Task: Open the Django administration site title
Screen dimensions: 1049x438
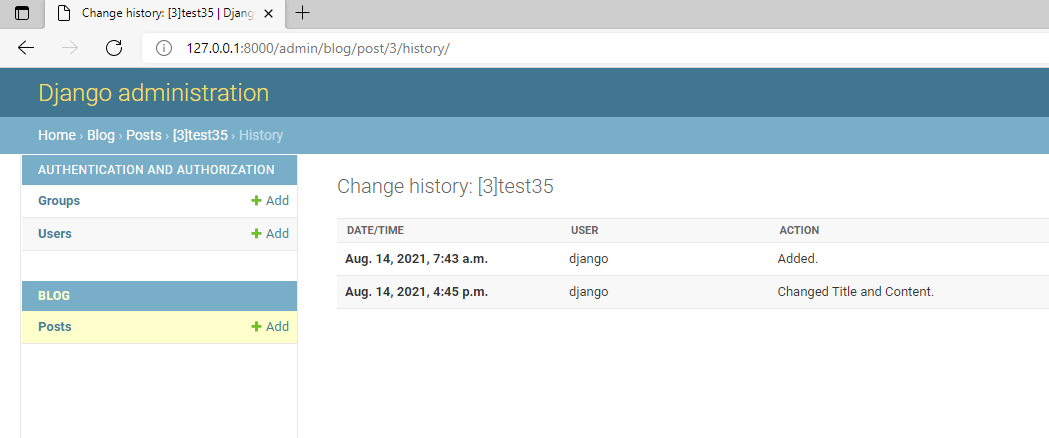Action: pos(153,92)
